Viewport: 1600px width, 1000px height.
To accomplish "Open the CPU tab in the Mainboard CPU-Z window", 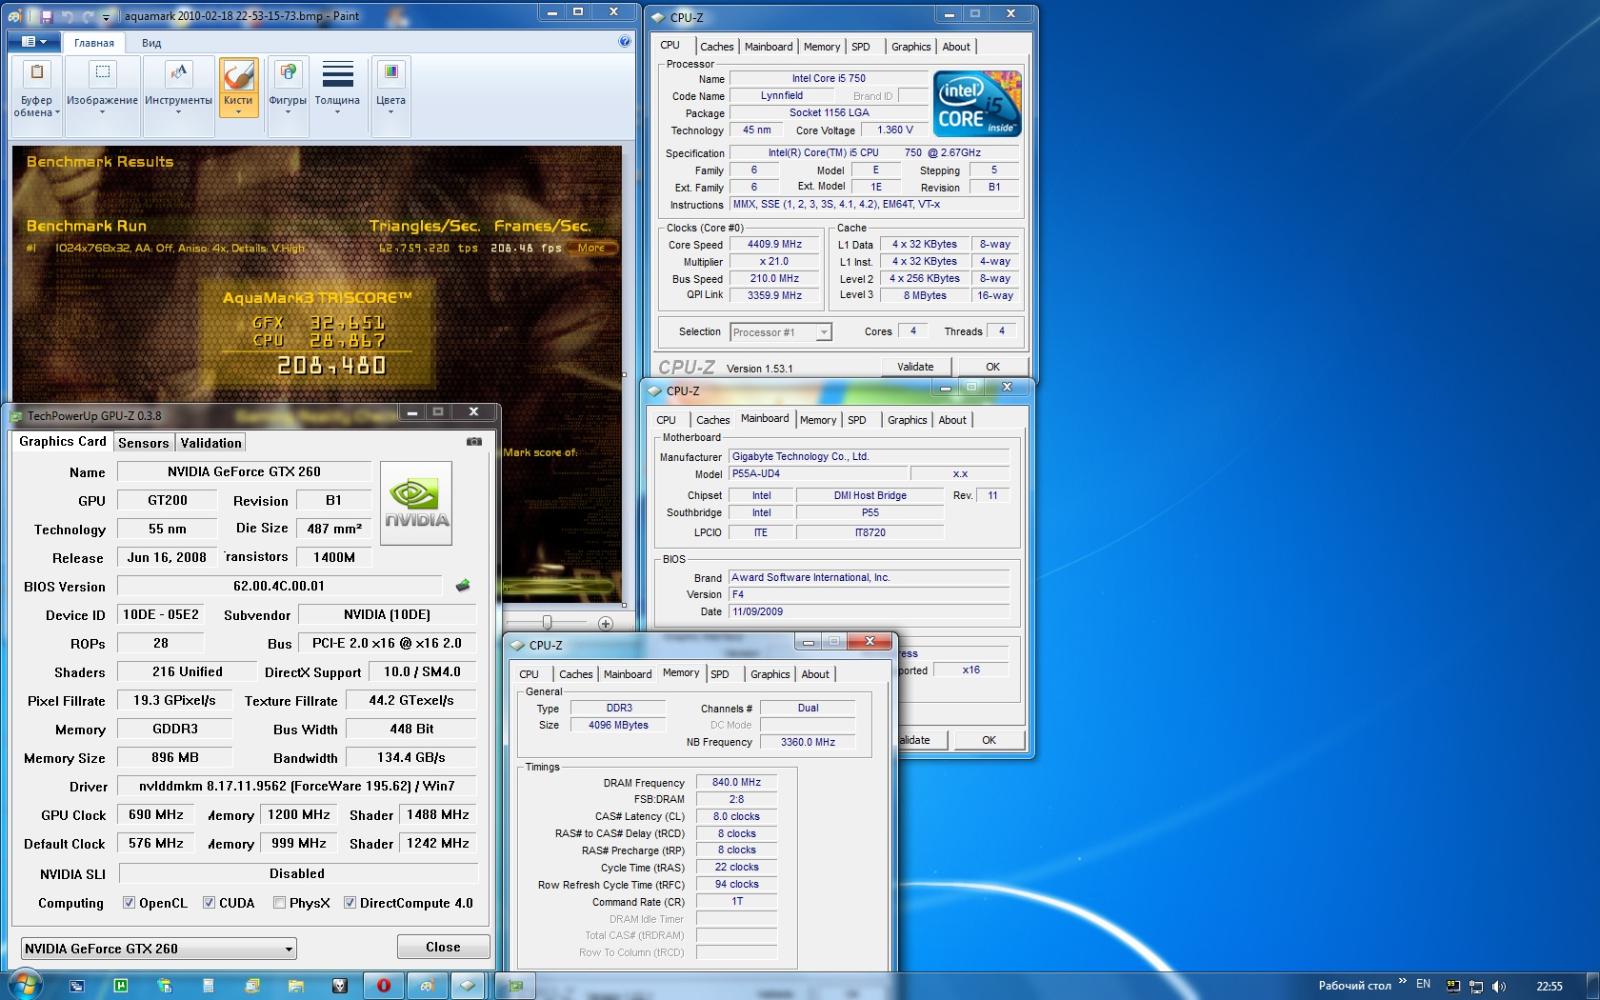I will (x=666, y=420).
